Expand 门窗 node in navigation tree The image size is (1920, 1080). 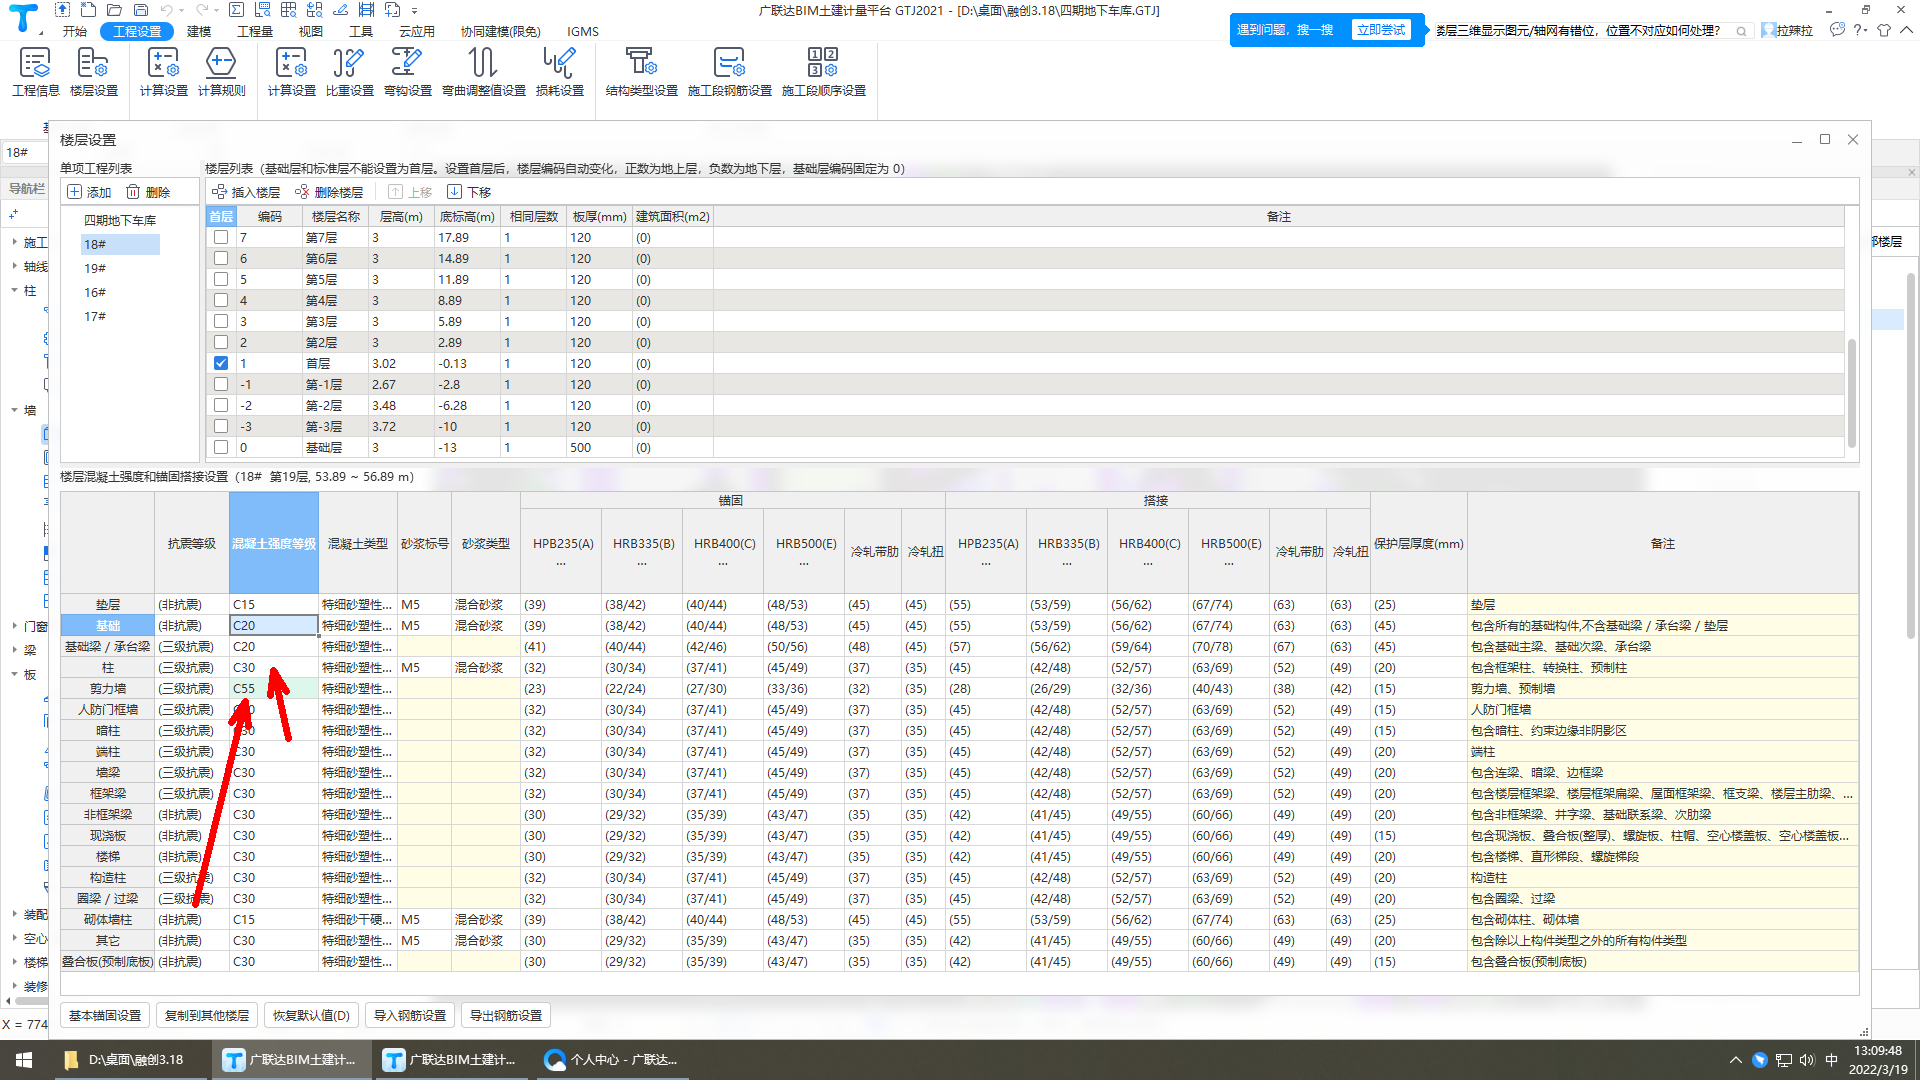click(x=14, y=626)
